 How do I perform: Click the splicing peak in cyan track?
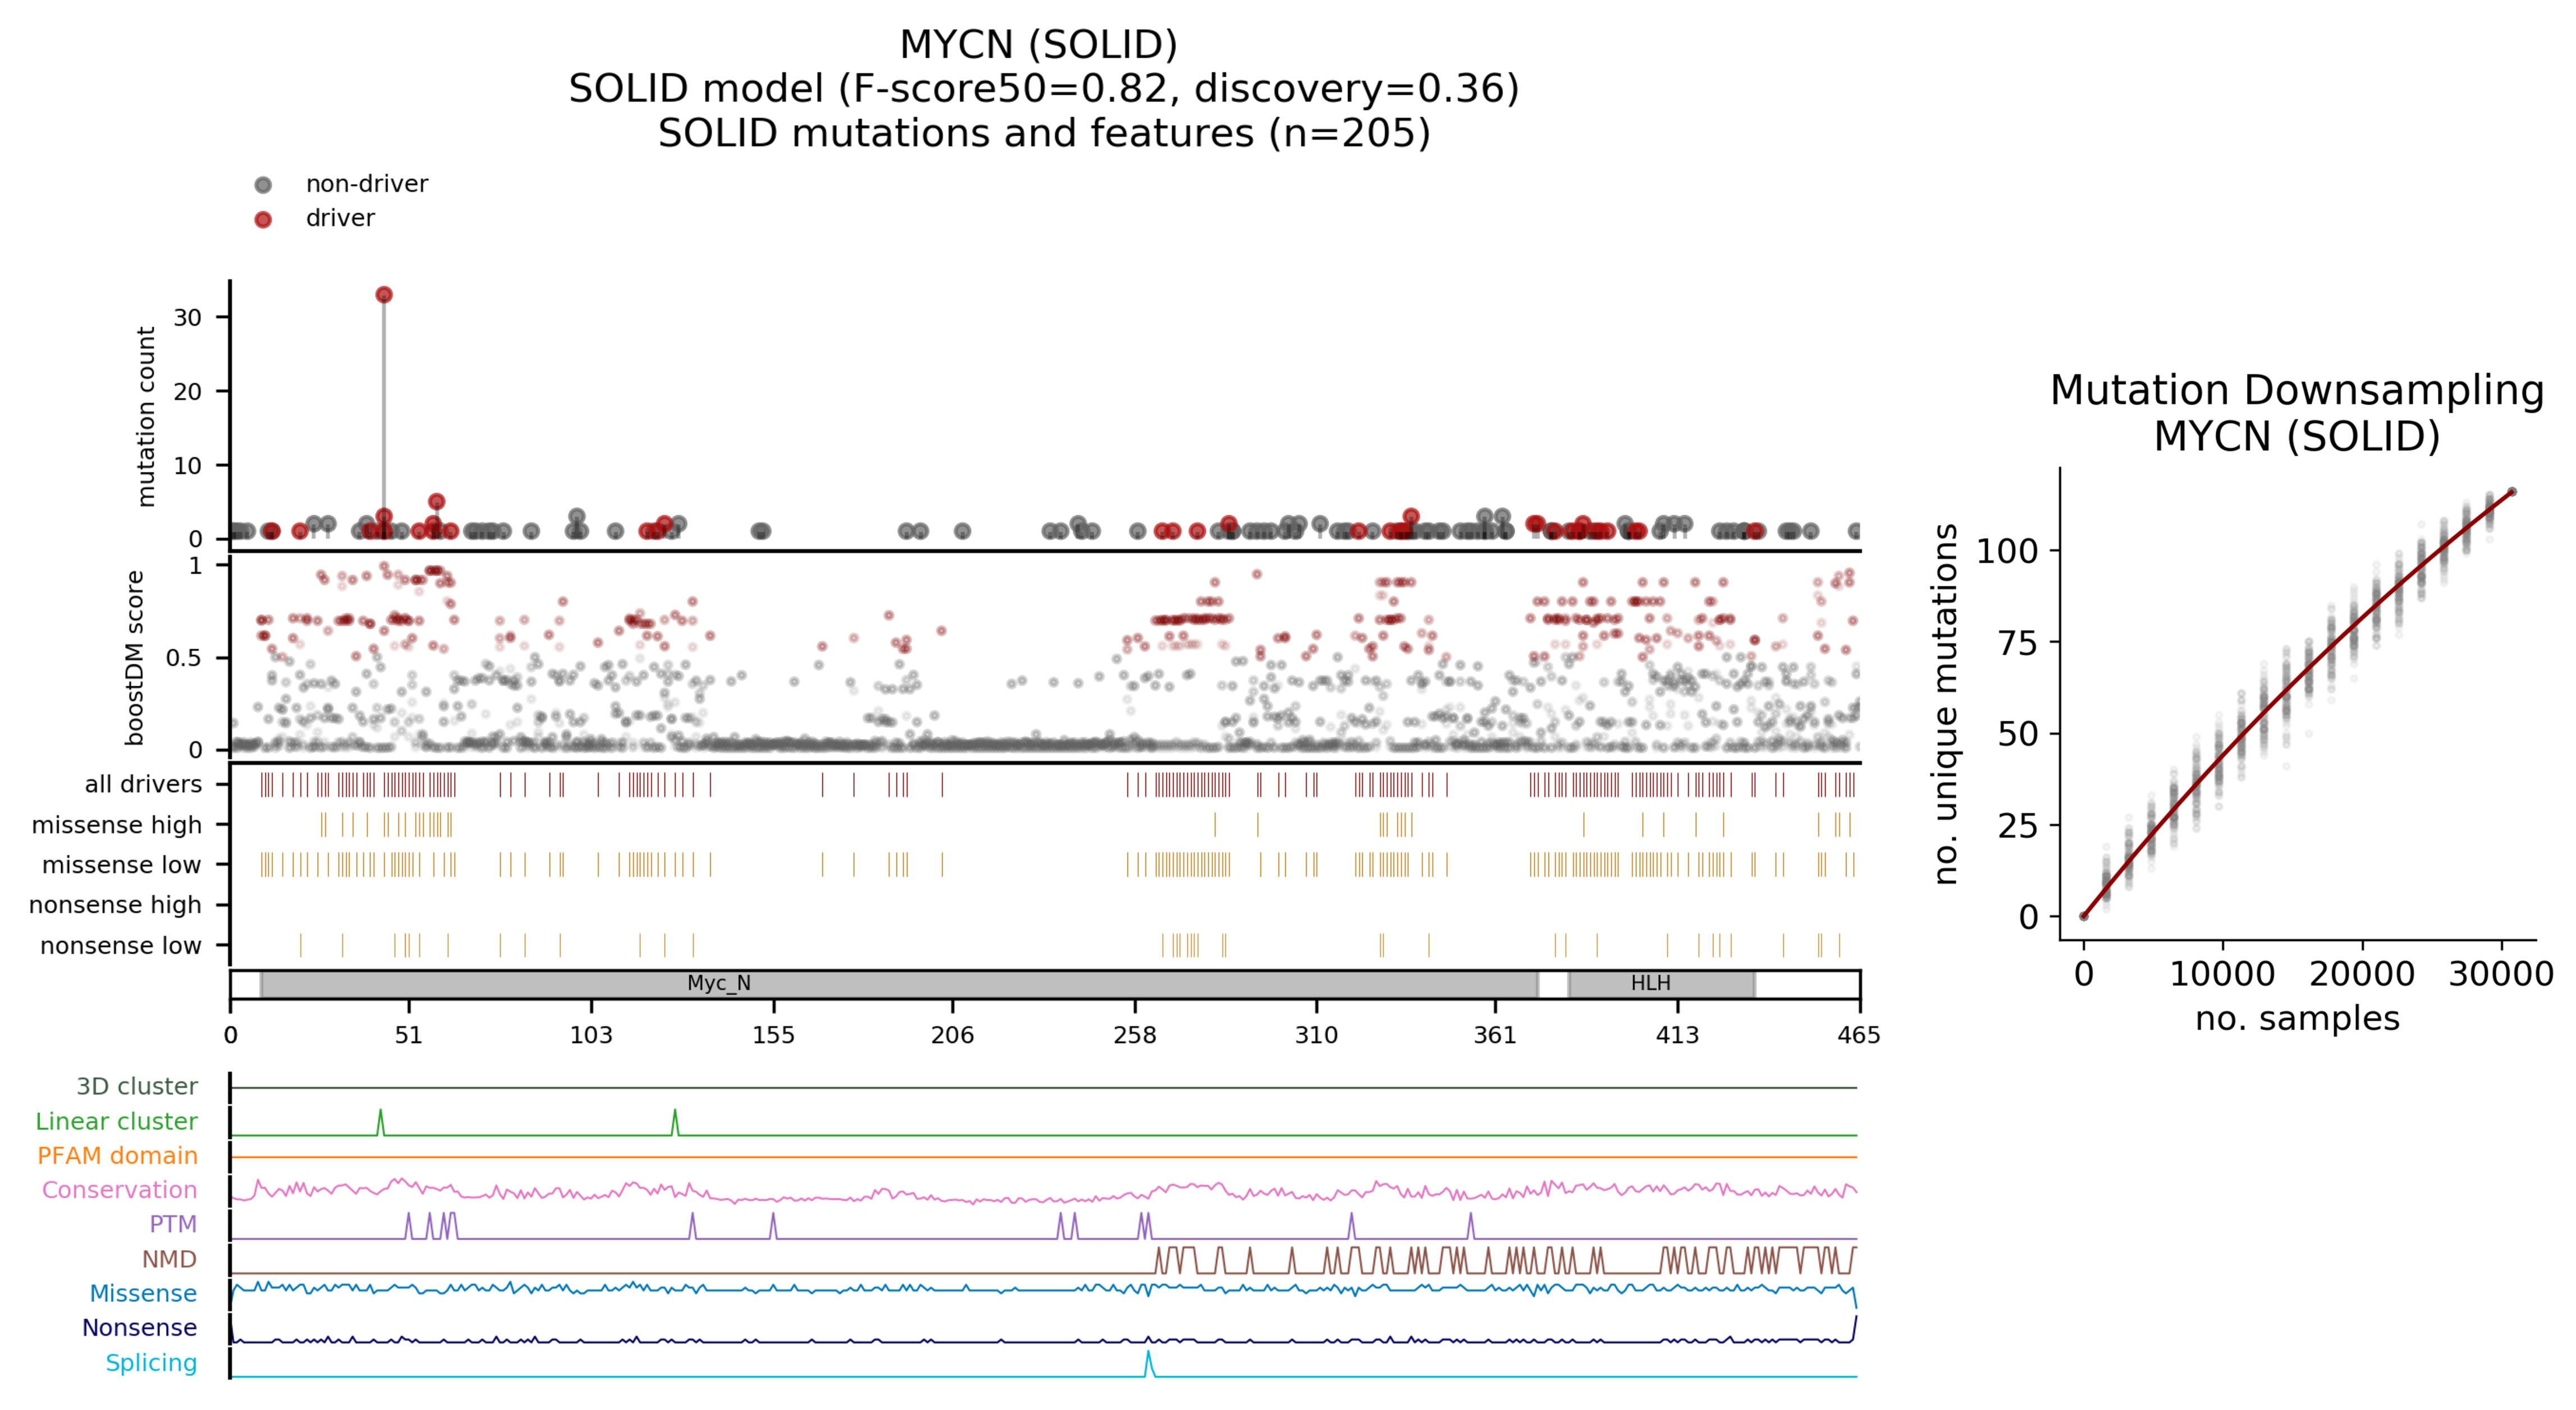pos(1148,1354)
